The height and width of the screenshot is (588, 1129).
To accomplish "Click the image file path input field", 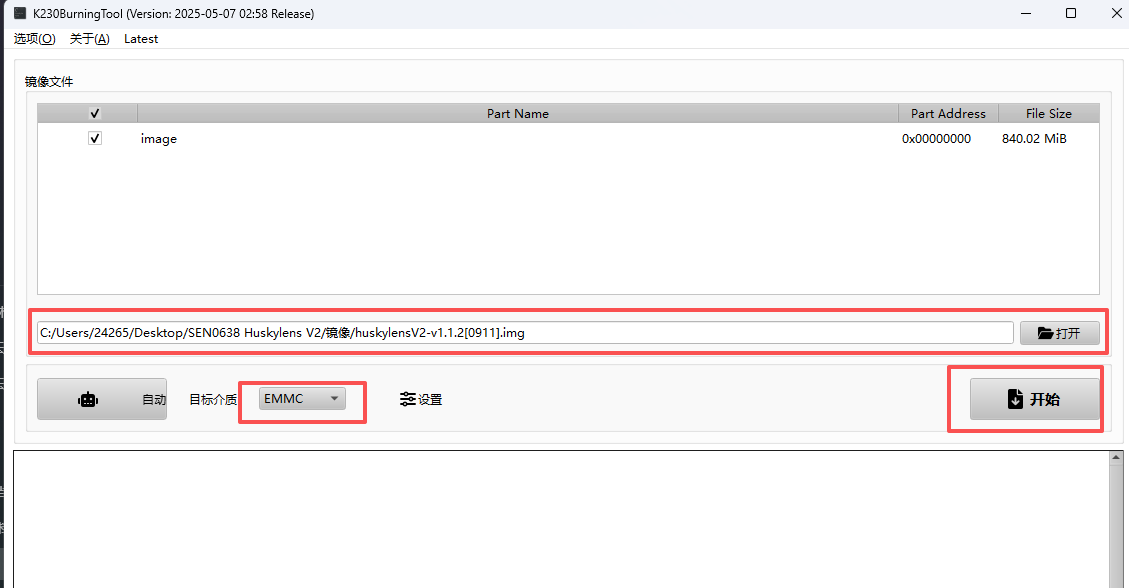I will [524, 333].
